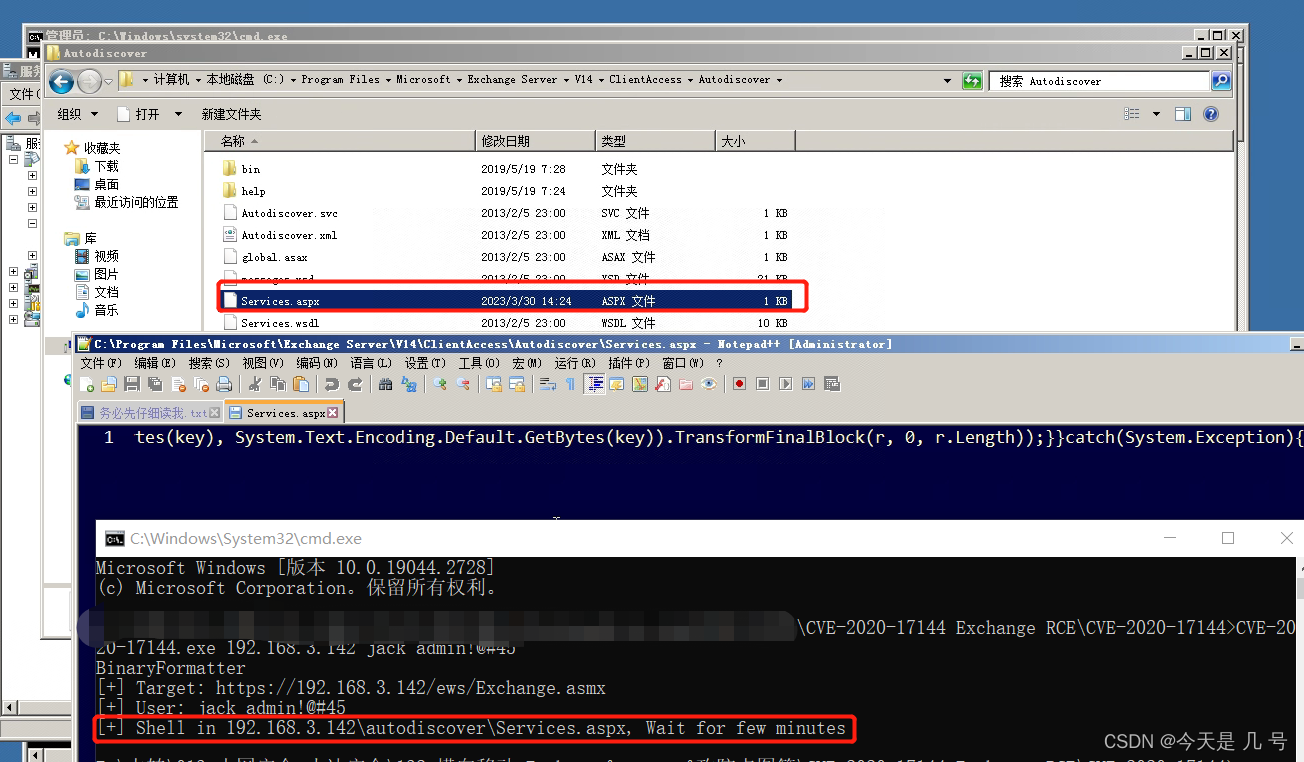The height and width of the screenshot is (762, 1304).
Task: Toggle Show All Characters pilcrow icon
Action: tap(570, 384)
